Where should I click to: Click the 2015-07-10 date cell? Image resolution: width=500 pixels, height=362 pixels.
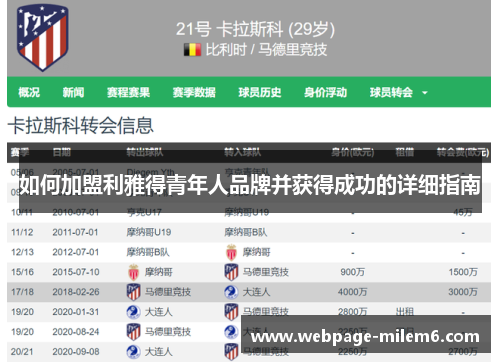(x=76, y=272)
